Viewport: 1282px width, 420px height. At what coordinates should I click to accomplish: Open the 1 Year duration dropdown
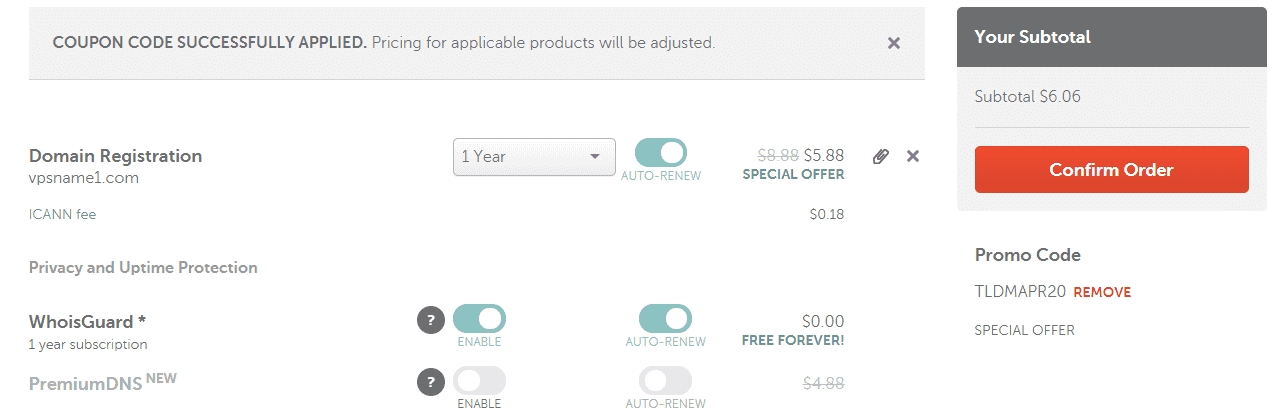pos(534,156)
